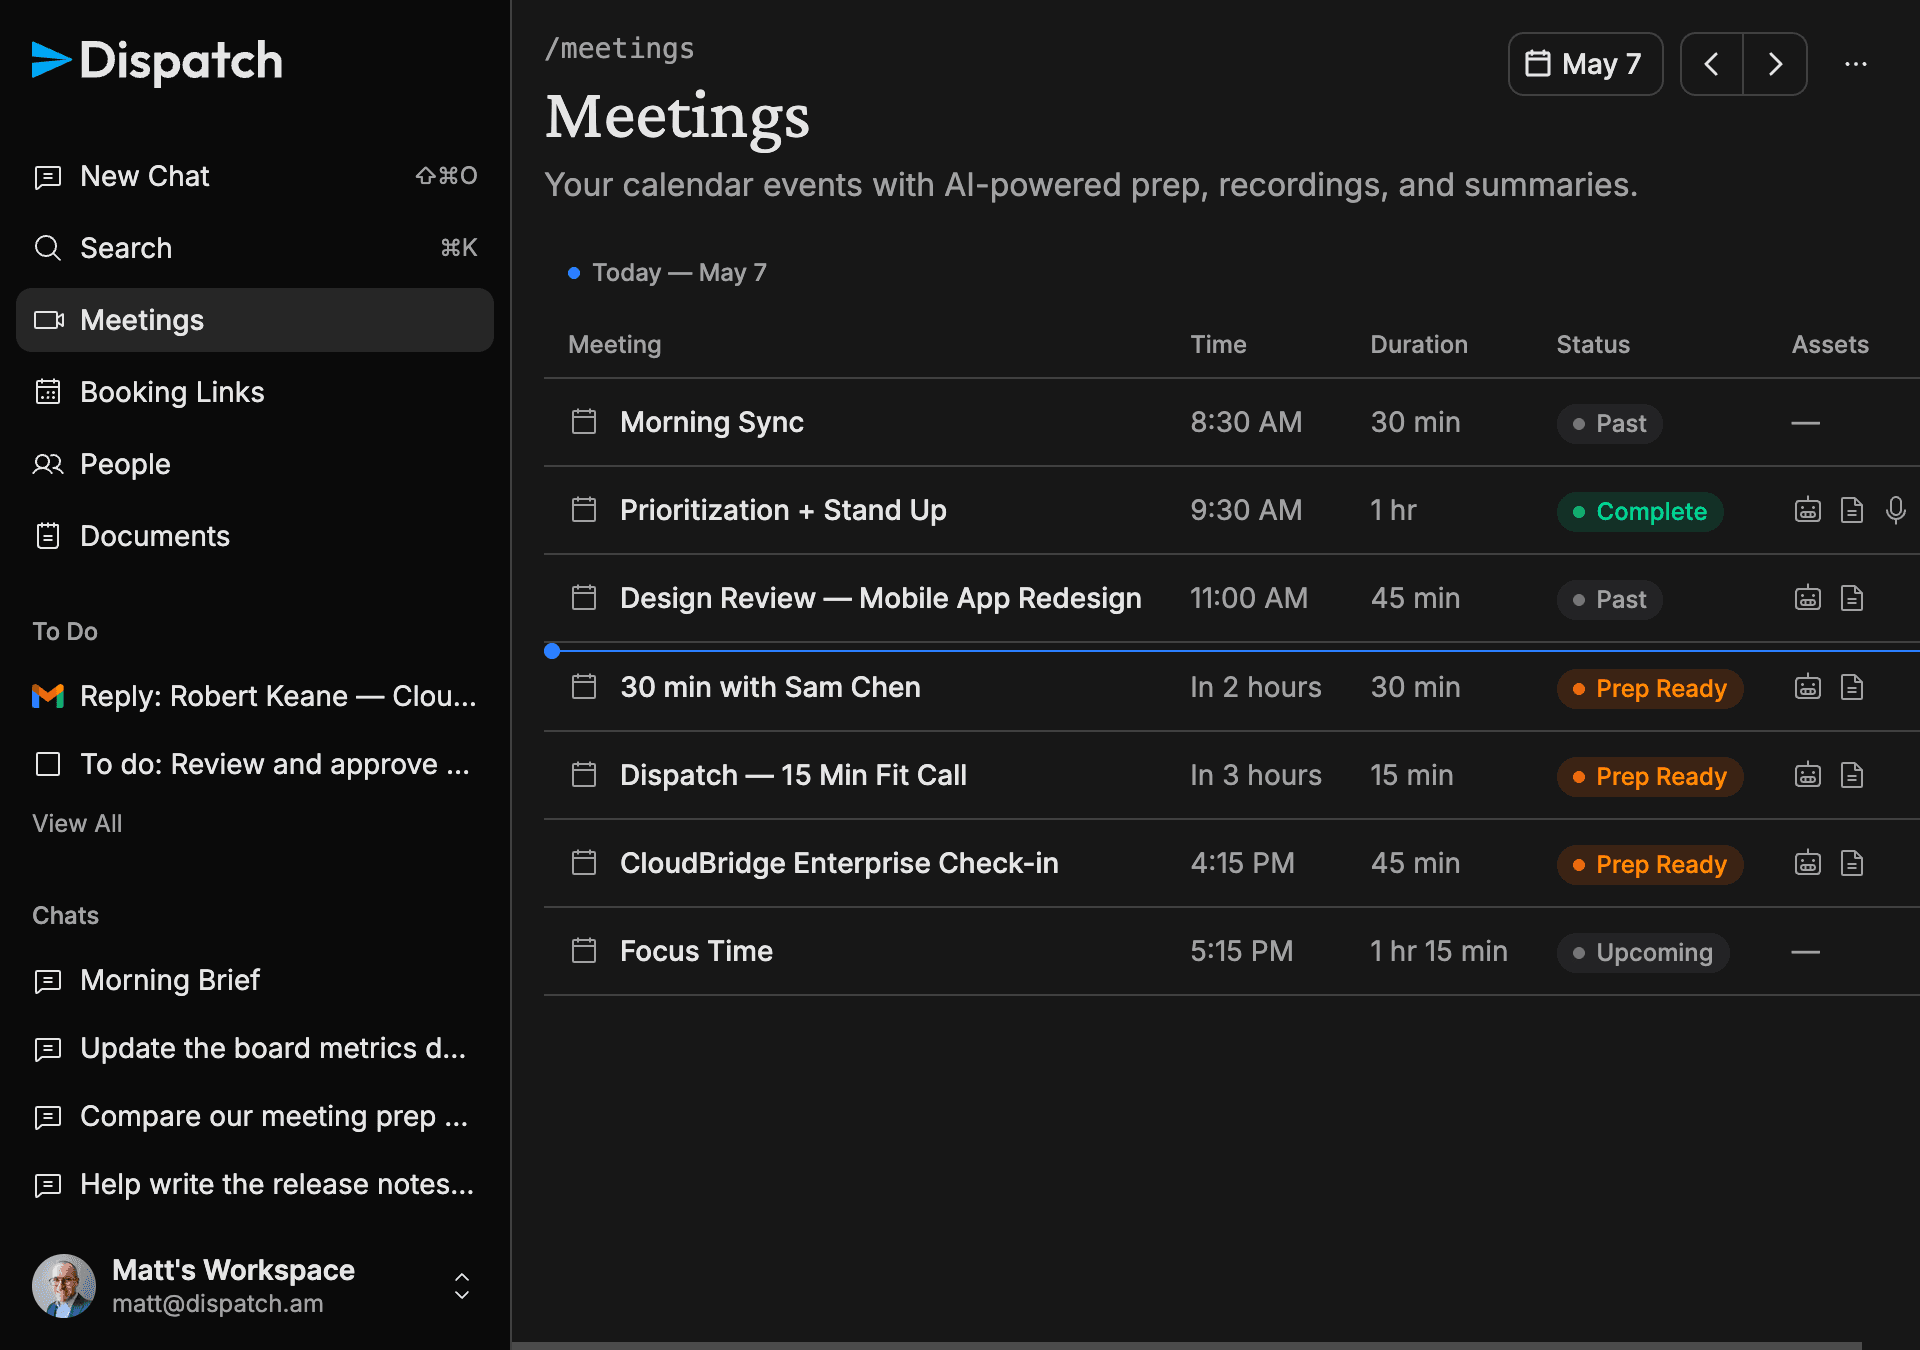Viewport: 1920px width, 1350px height.
Task: Click calendar icon beside Design Review row
Action: pyautogui.click(x=584, y=598)
